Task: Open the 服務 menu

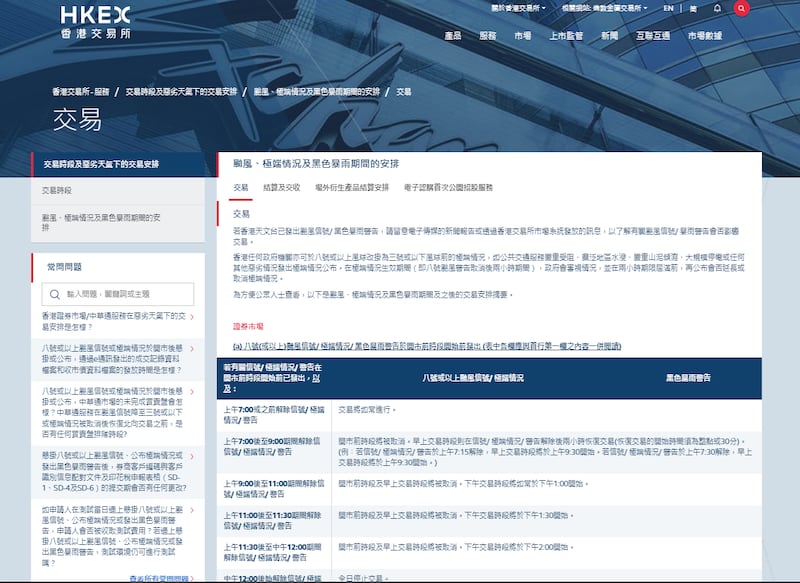Action: point(488,36)
